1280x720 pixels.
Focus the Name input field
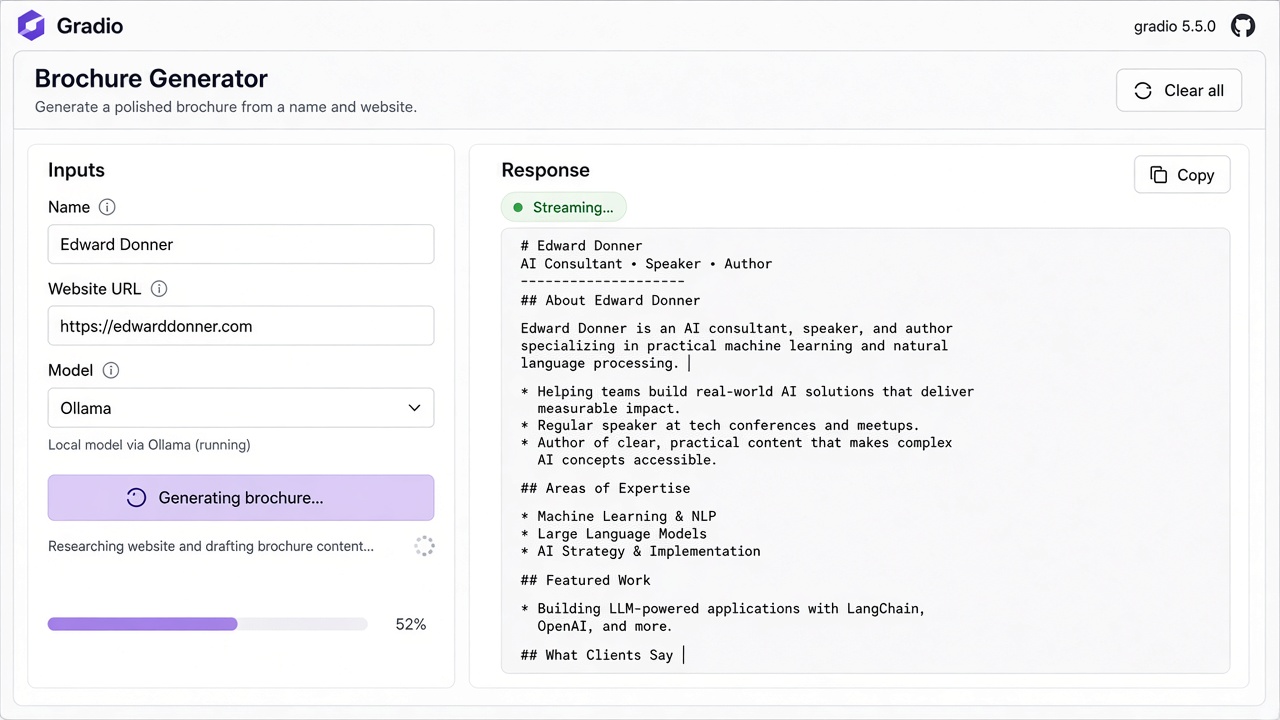[x=241, y=244]
